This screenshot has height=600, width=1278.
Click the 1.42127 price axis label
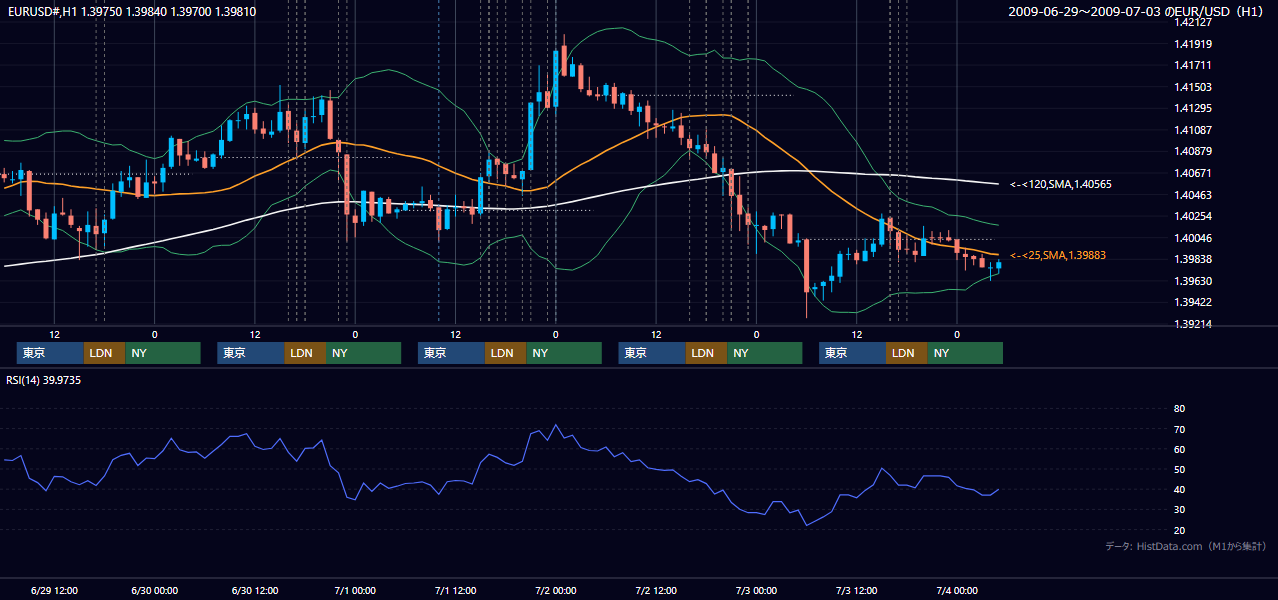(1195, 21)
